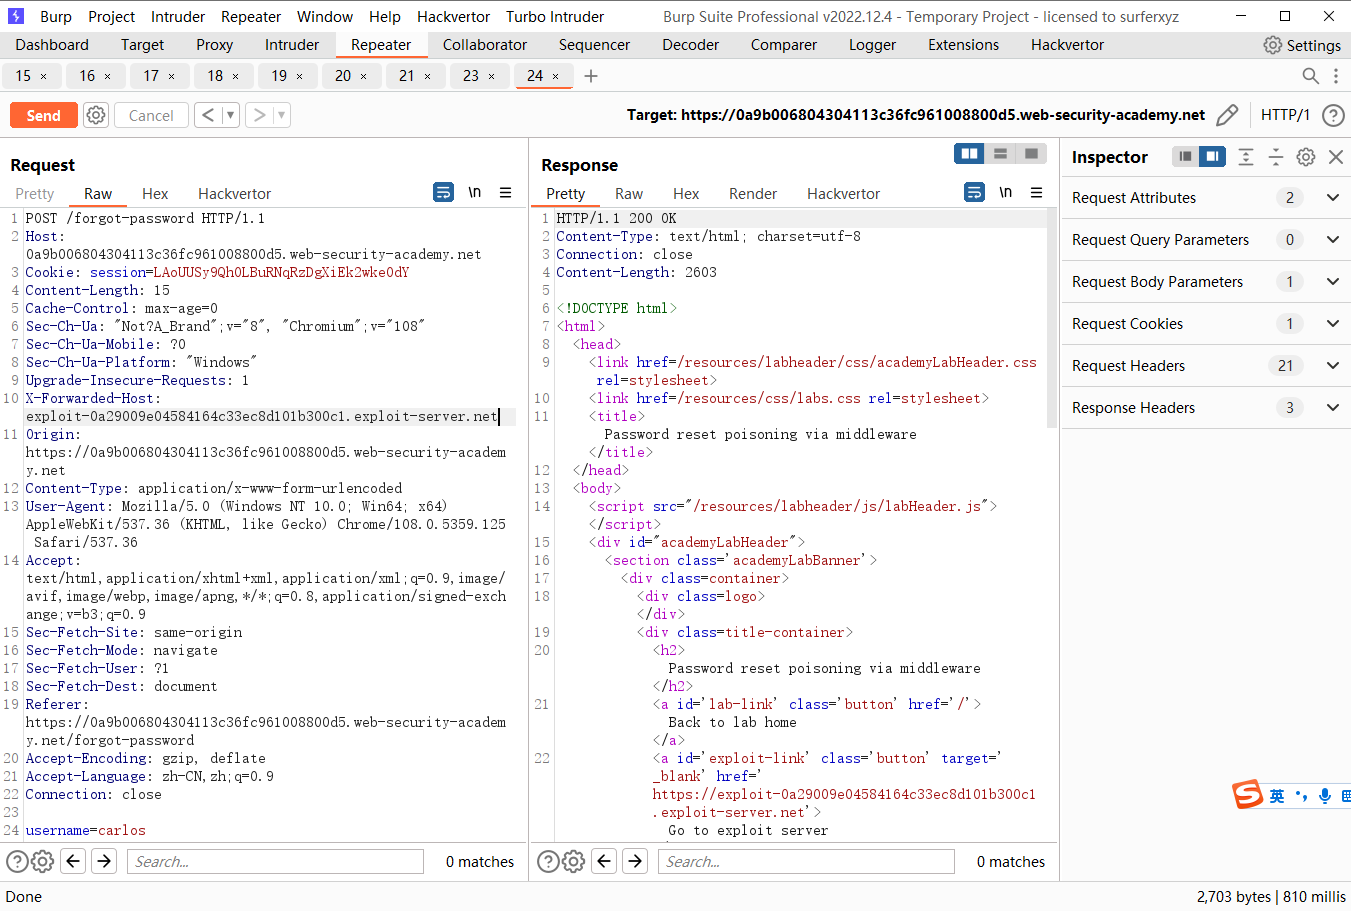Select side-by-side layout view
This screenshot has height=911, width=1351.
coord(969,153)
